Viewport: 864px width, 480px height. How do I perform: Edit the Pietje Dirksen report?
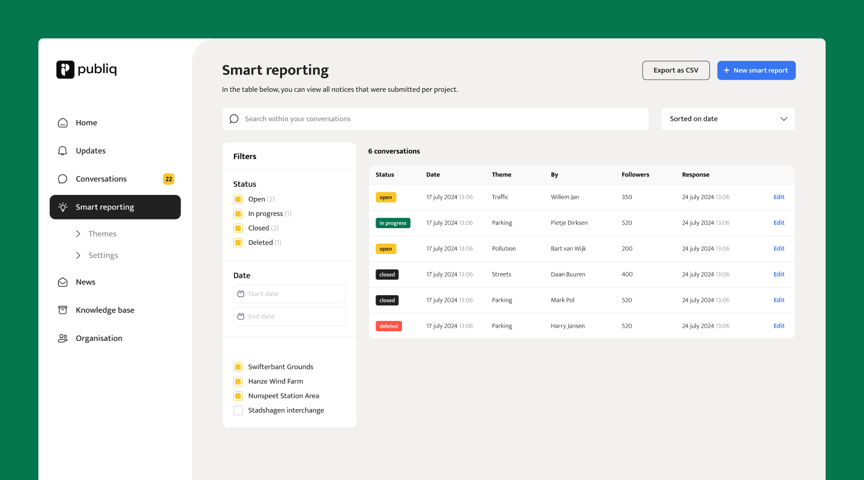pyautogui.click(x=779, y=223)
